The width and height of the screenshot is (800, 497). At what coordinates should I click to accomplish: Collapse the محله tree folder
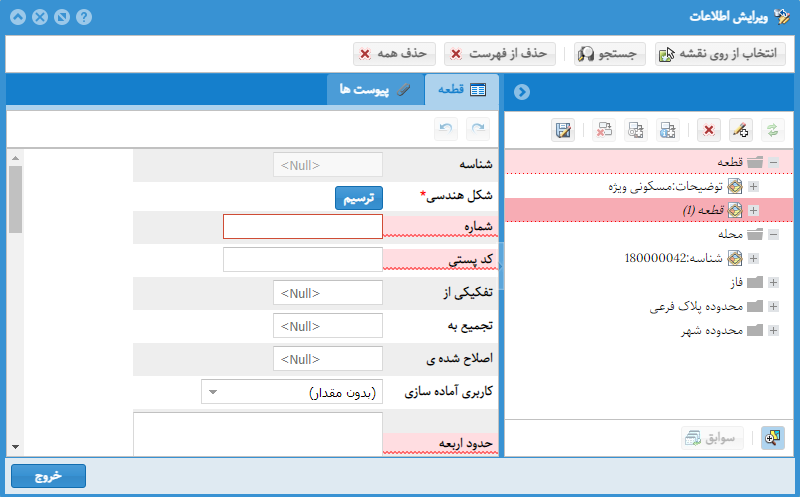[x=773, y=234]
